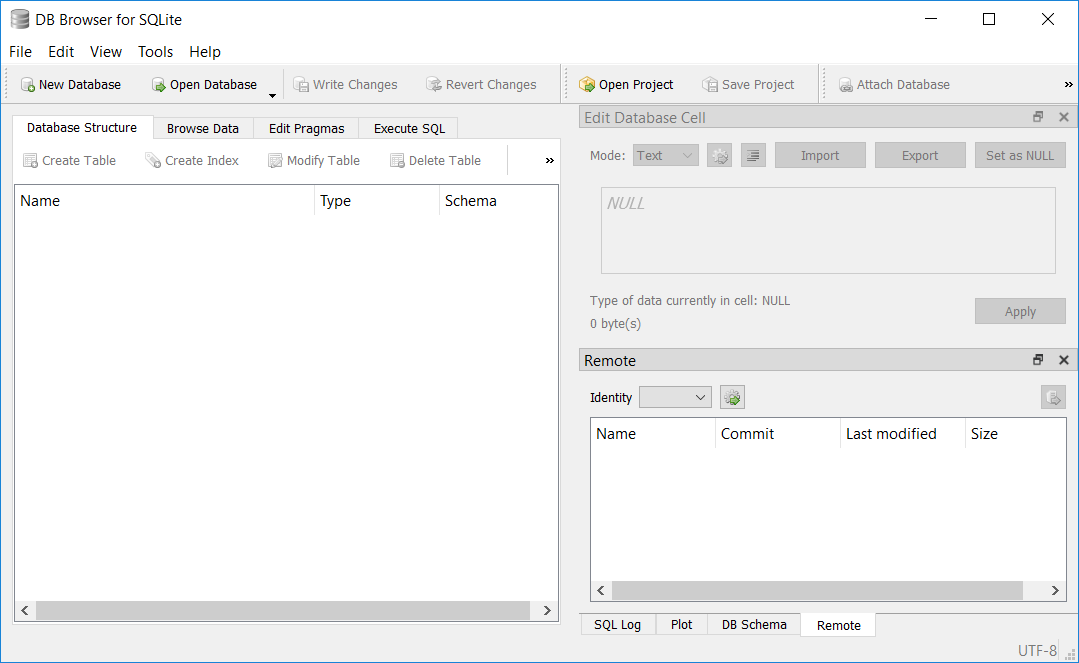
Task: Open the Mode Text dropdown
Action: pos(665,156)
